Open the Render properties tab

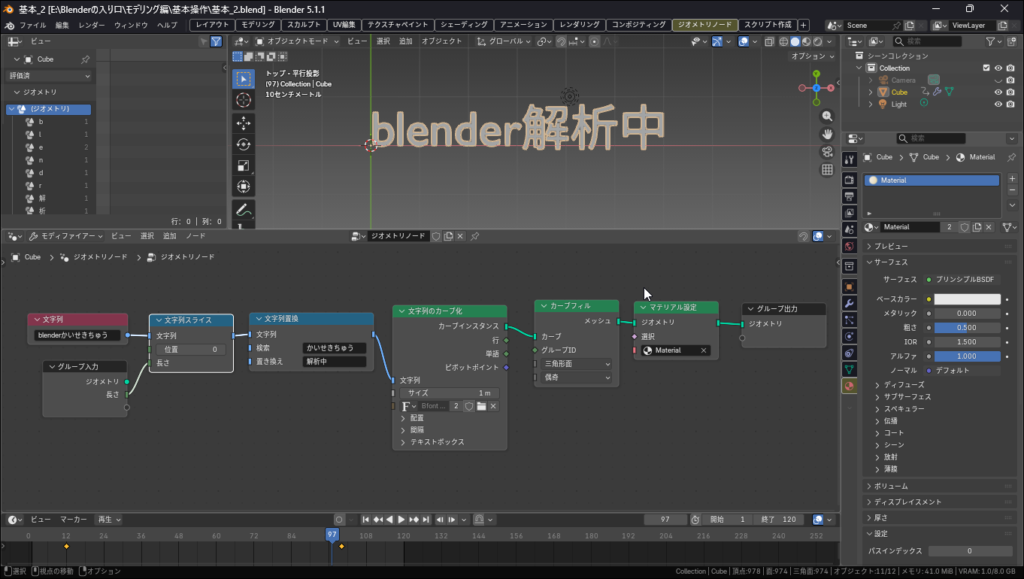coord(849,180)
